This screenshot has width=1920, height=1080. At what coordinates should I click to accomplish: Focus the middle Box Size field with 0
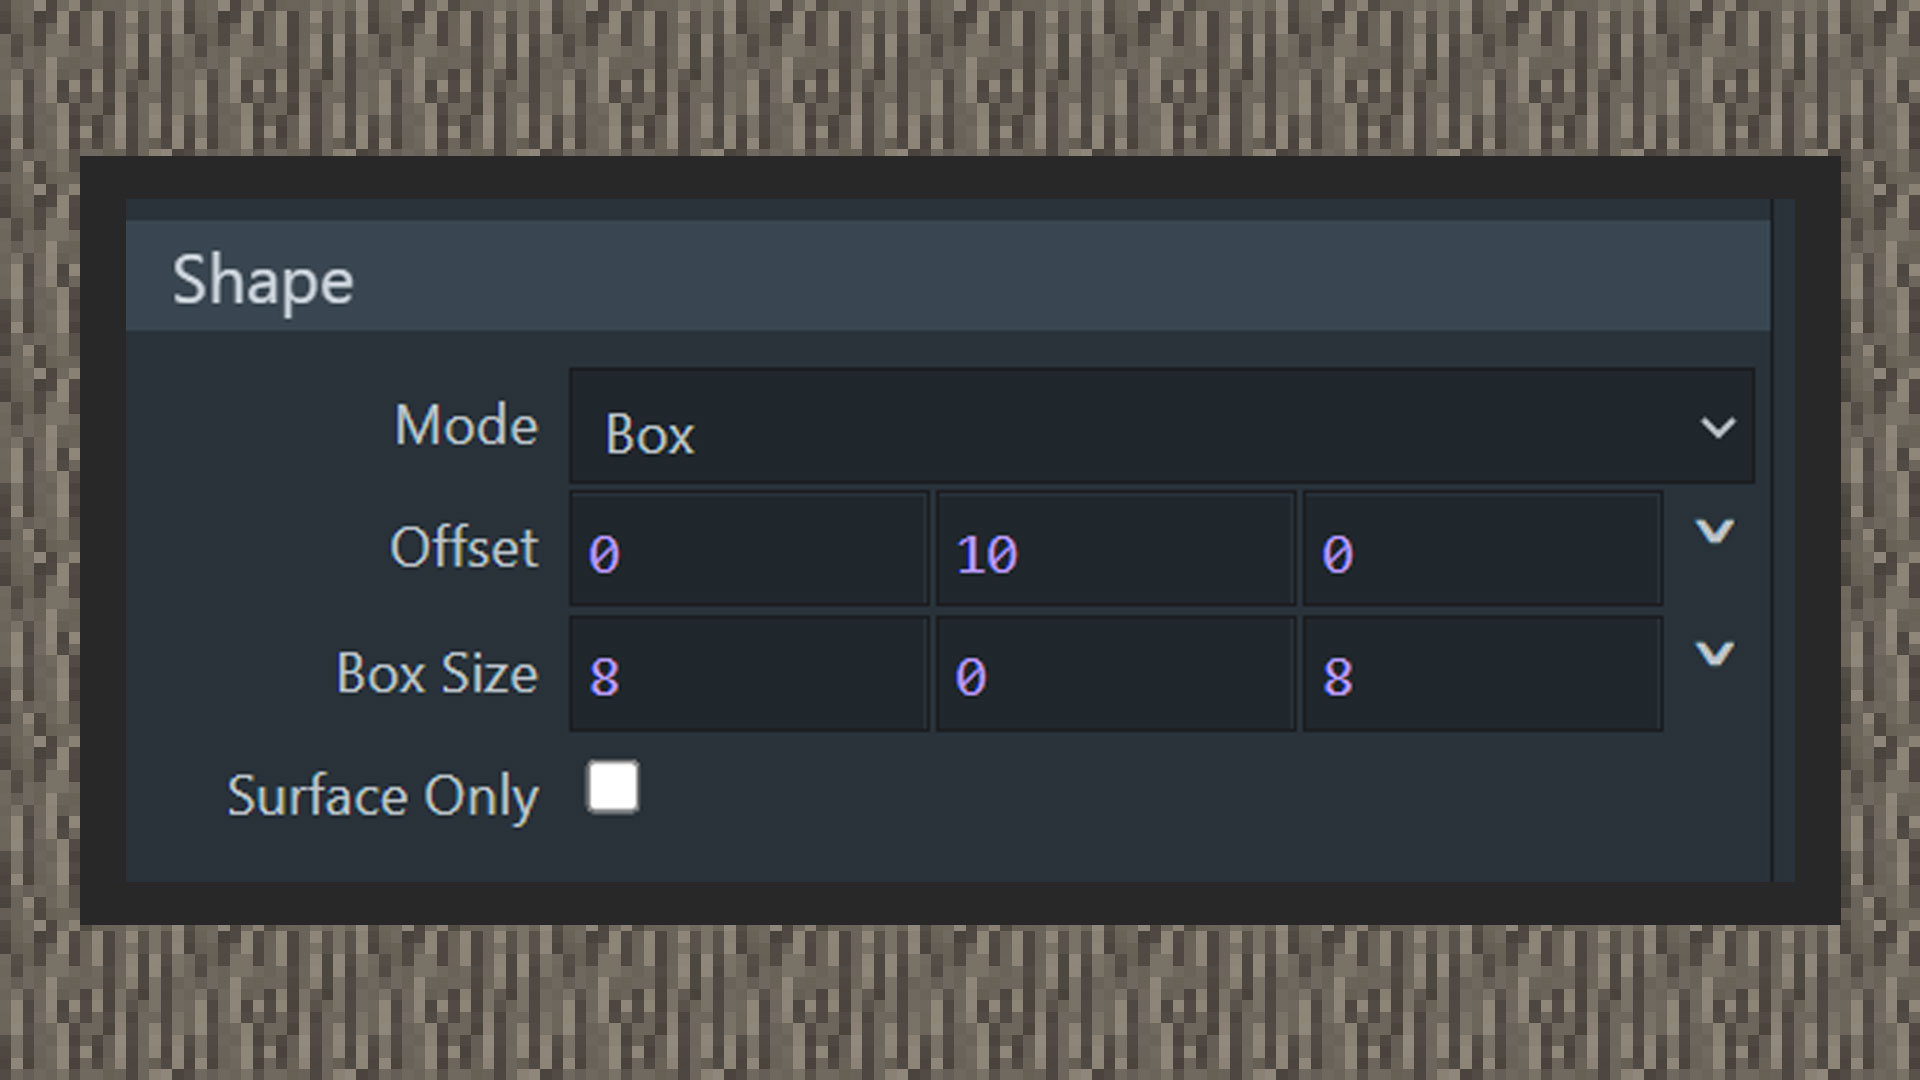[1115, 673]
